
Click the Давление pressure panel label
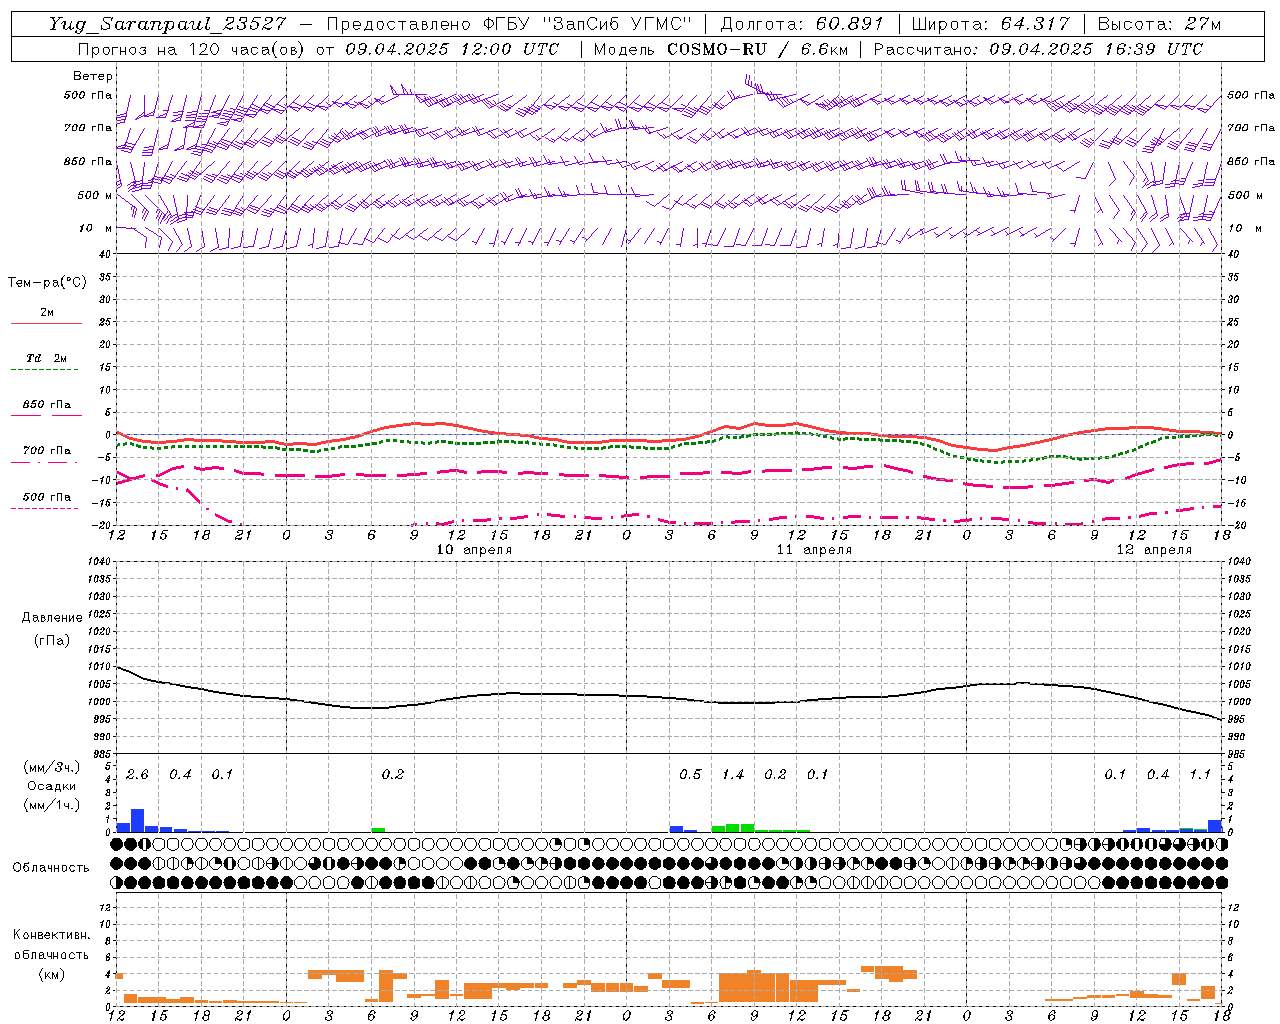click(52, 618)
